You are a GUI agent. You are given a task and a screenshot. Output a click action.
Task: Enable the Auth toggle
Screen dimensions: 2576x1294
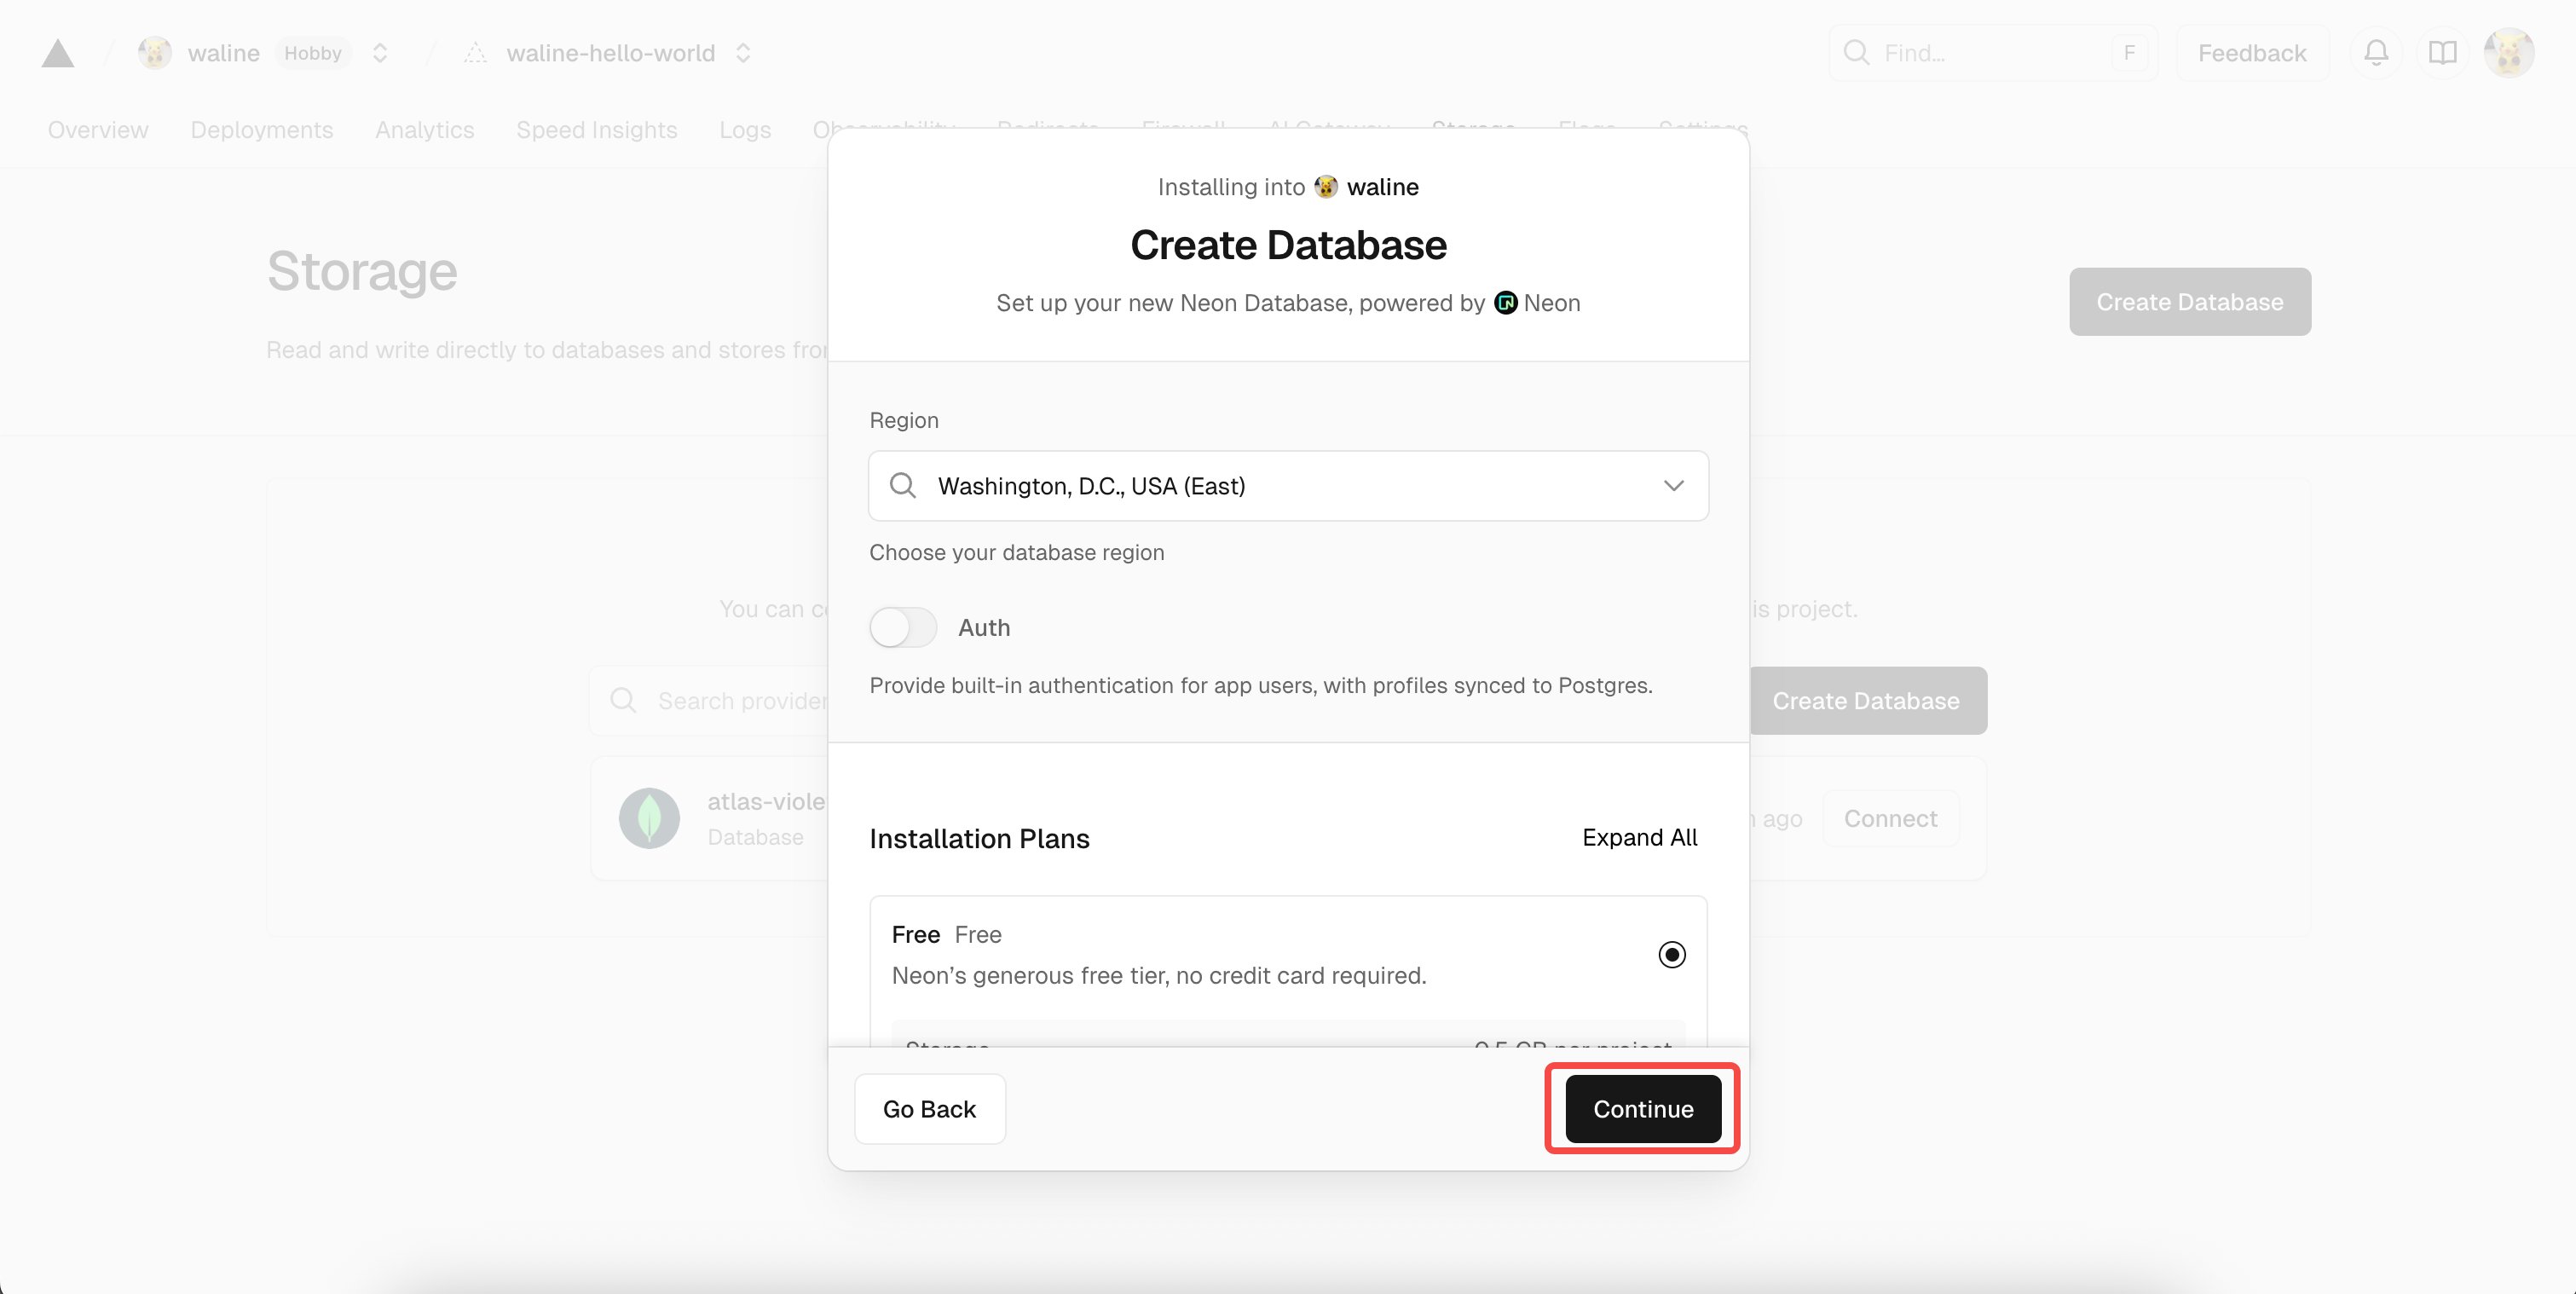[903, 628]
